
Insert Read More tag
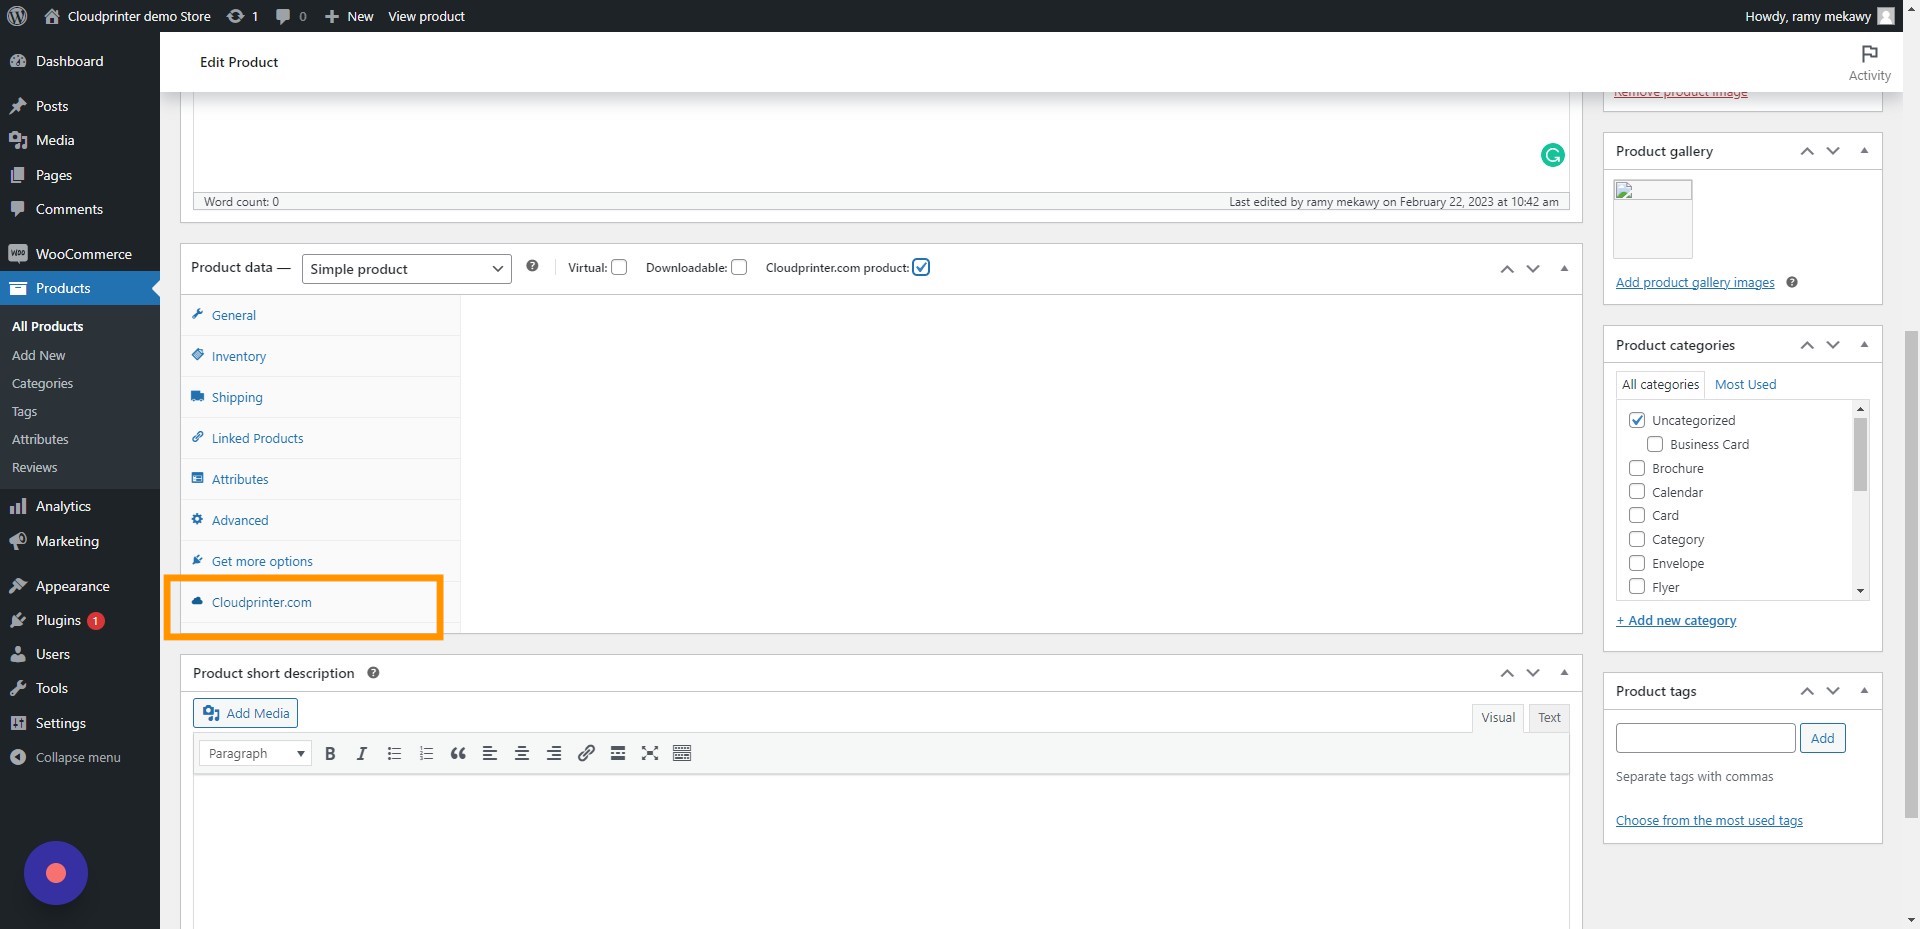click(x=618, y=753)
